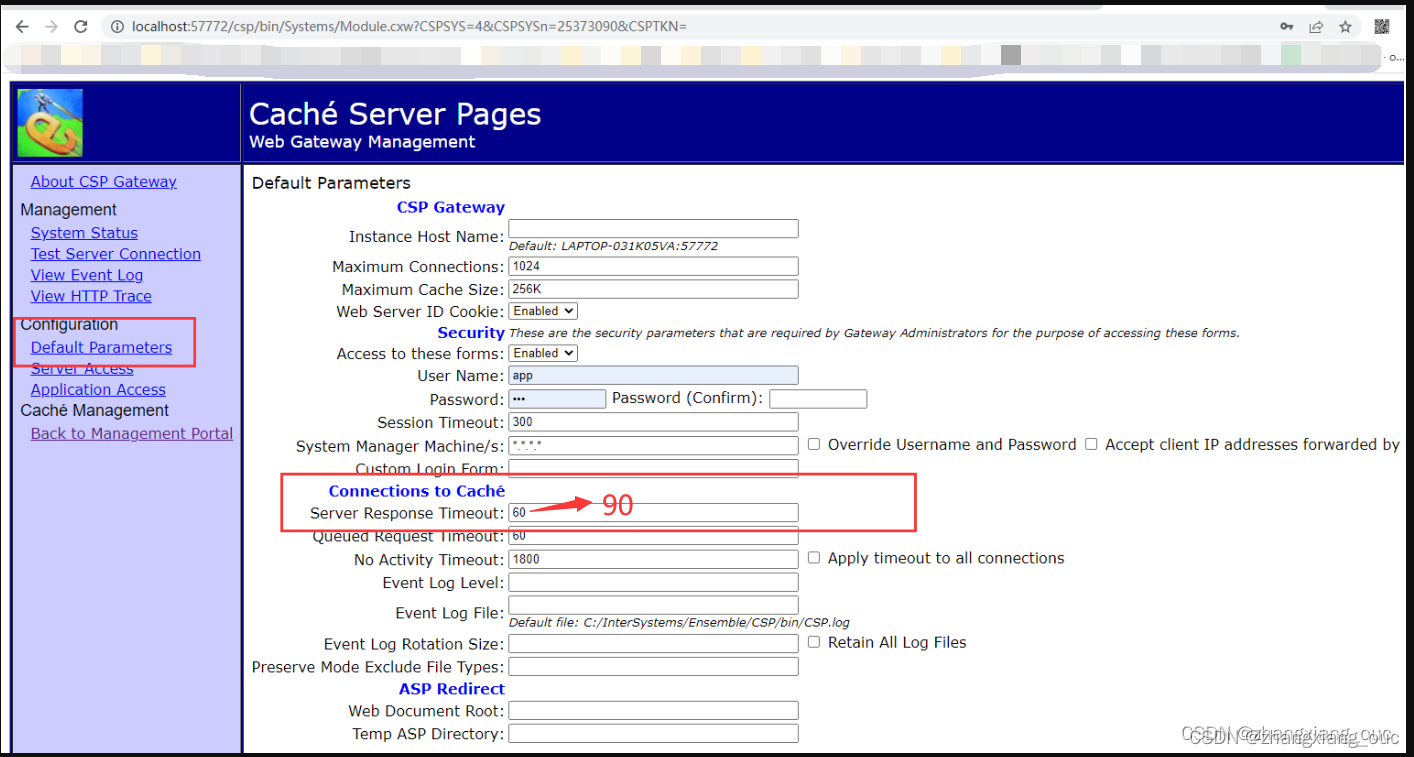
Task: Open Server Access link
Action: [x=81, y=369]
